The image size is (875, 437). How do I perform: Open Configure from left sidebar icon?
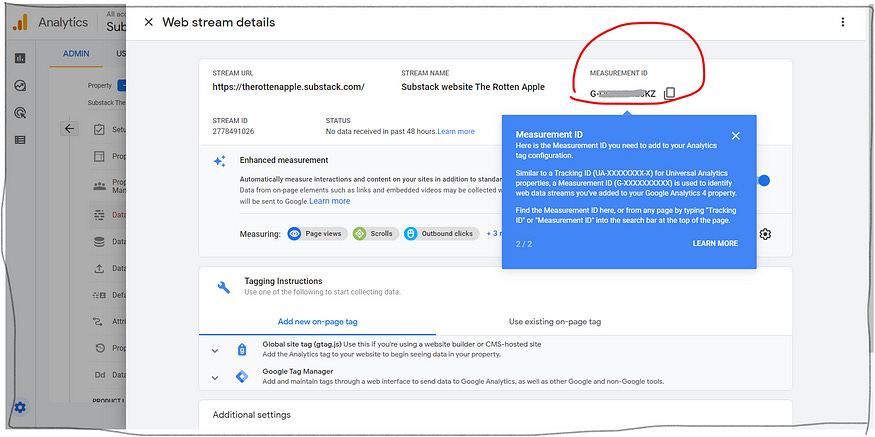[20, 140]
